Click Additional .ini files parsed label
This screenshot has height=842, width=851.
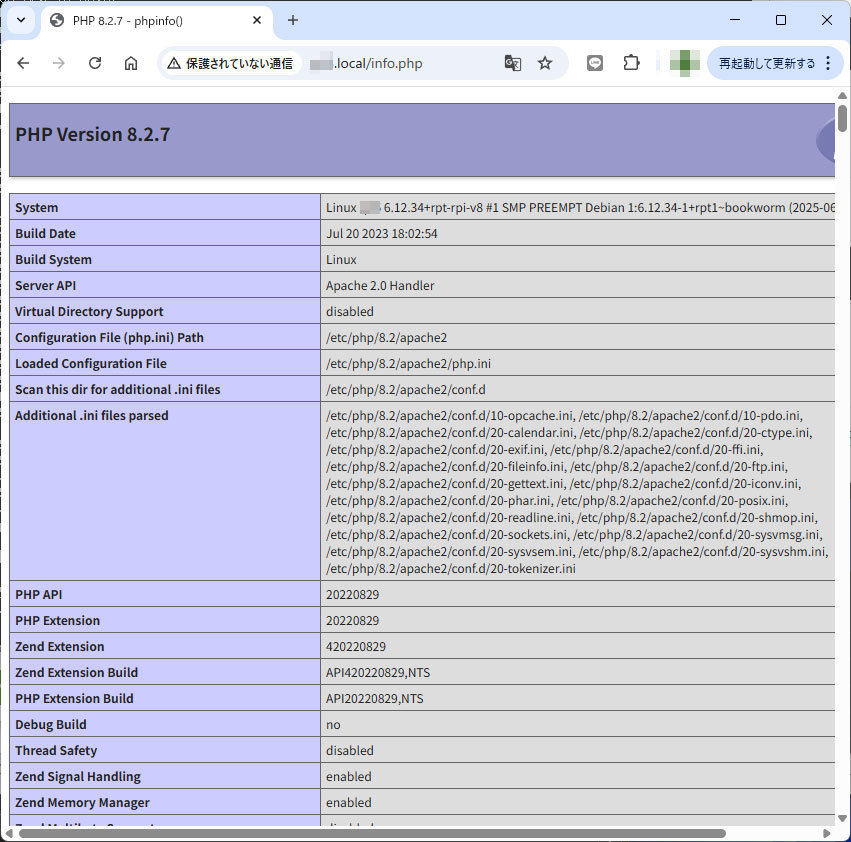point(92,416)
